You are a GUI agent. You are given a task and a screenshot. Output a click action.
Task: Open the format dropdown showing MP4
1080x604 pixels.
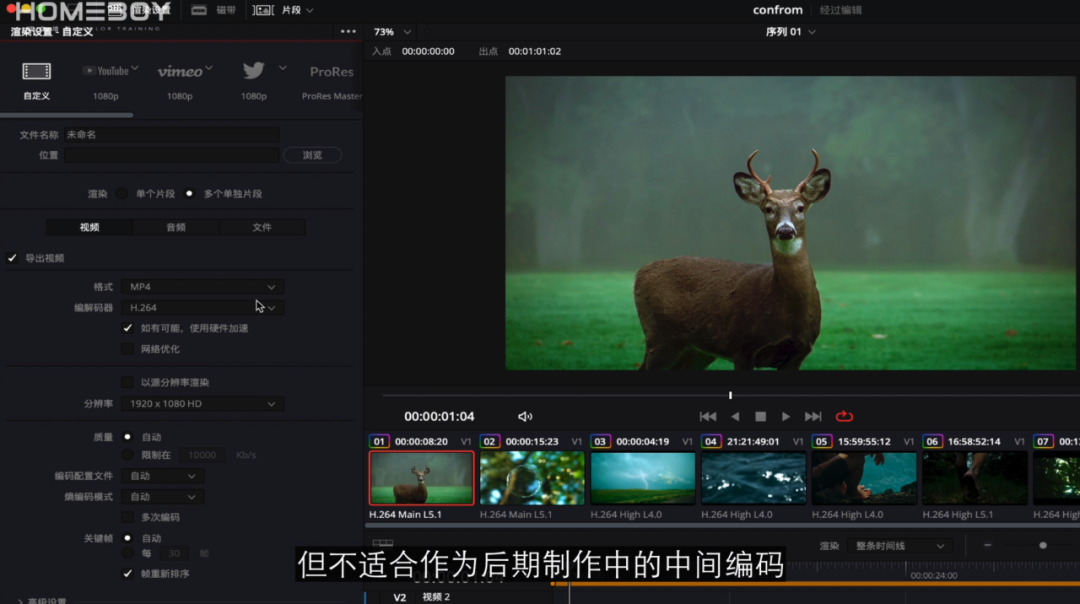click(202, 287)
